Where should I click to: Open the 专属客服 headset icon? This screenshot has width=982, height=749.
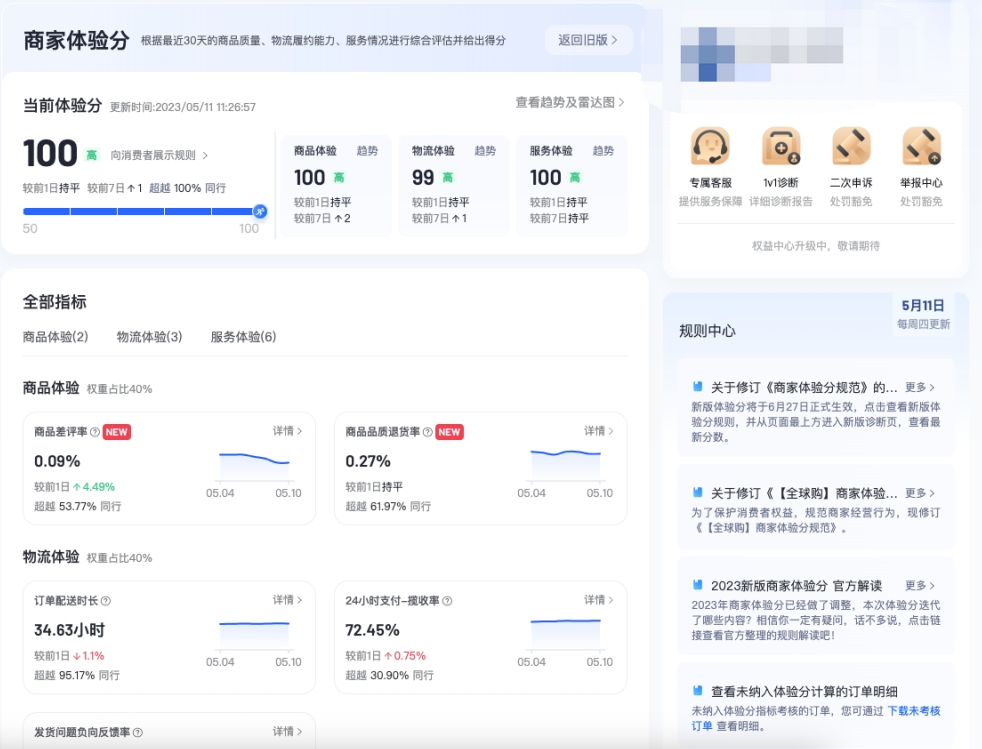point(710,146)
